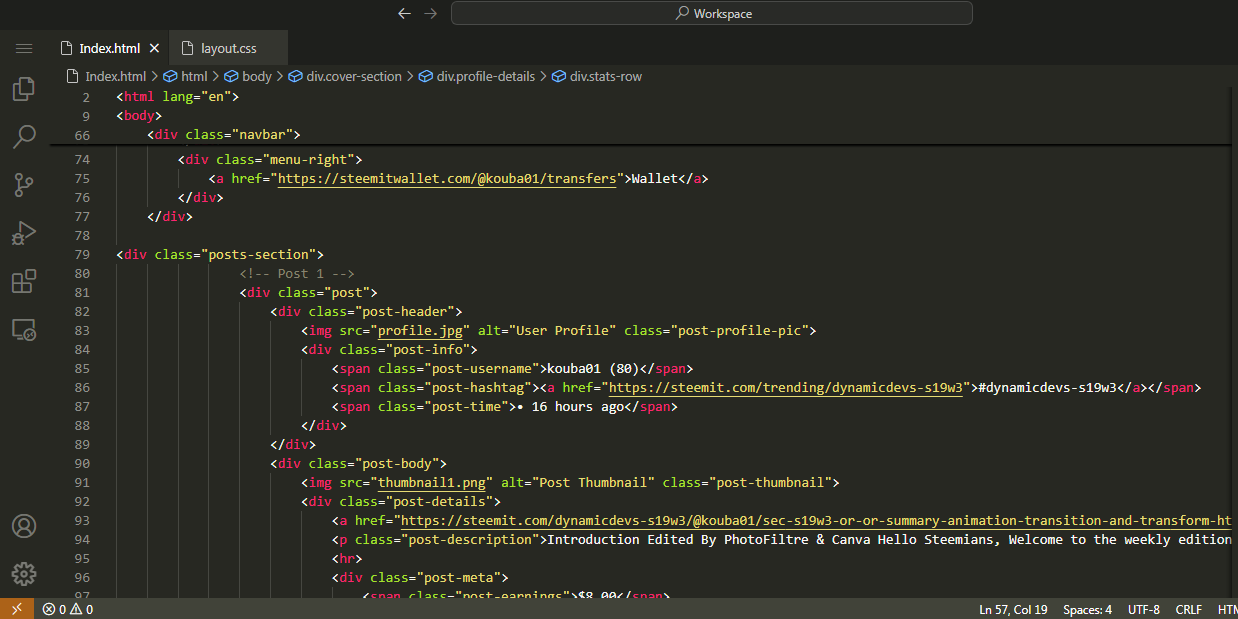The height and width of the screenshot is (619, 1238).
Task: Switch to the layout.css tab
Action: click(228, 48)
